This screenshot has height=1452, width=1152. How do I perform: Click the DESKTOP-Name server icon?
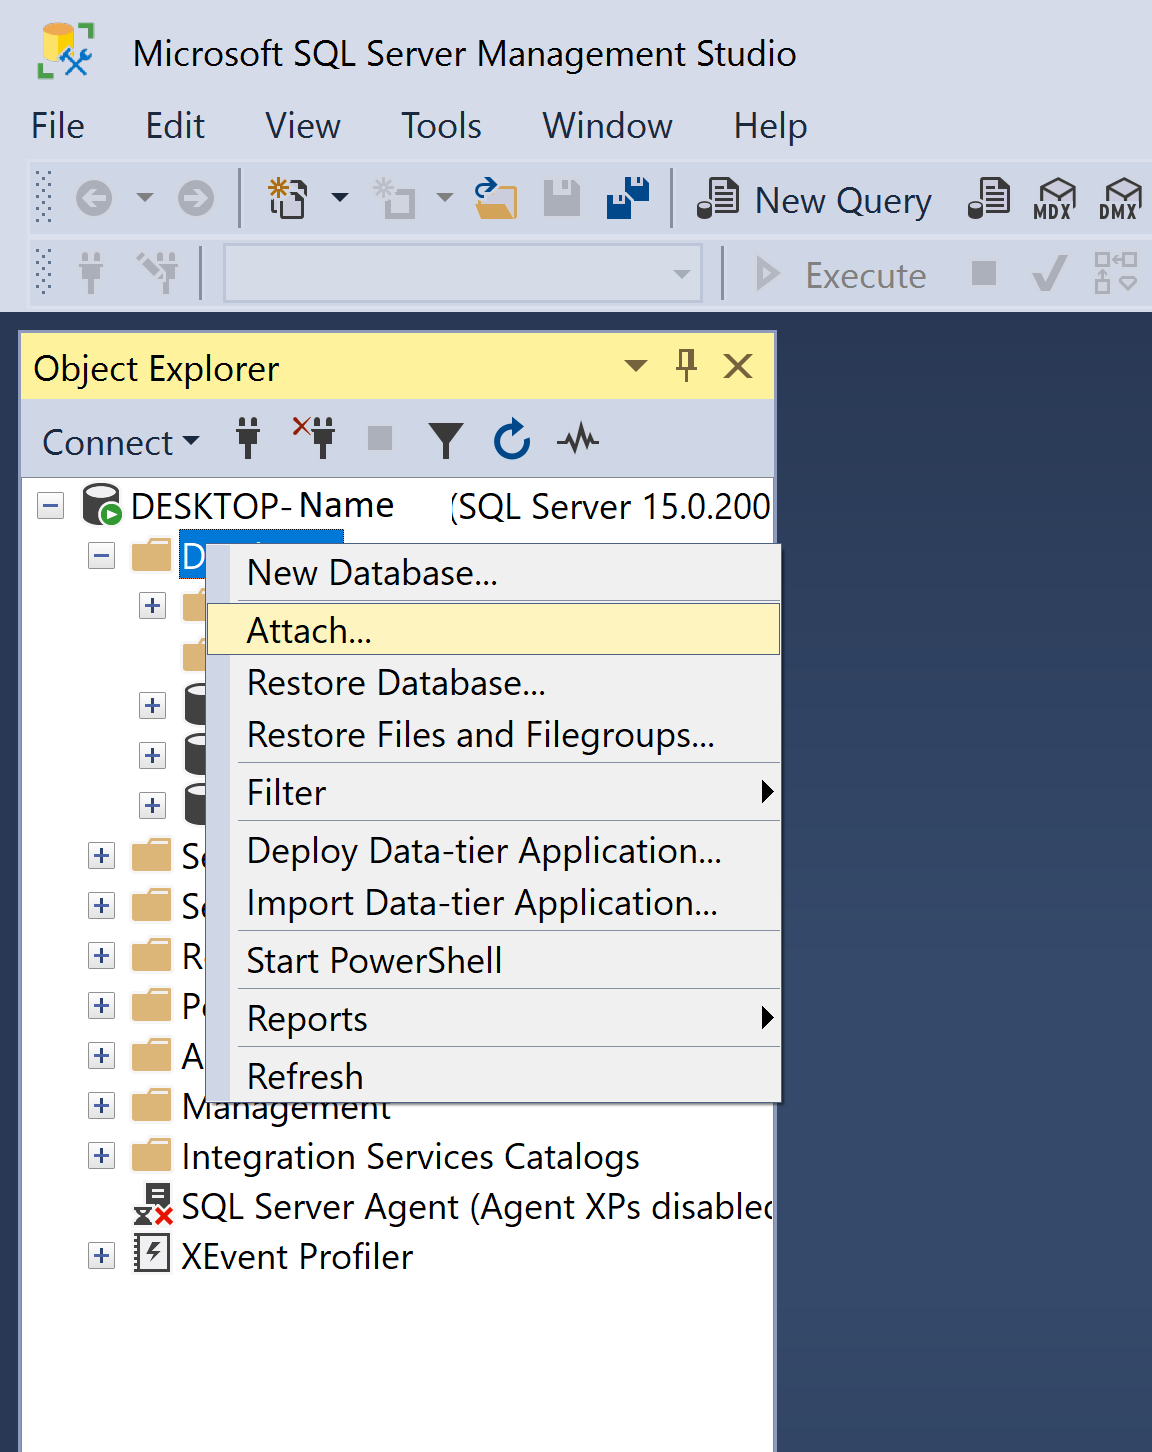[101, 505]
